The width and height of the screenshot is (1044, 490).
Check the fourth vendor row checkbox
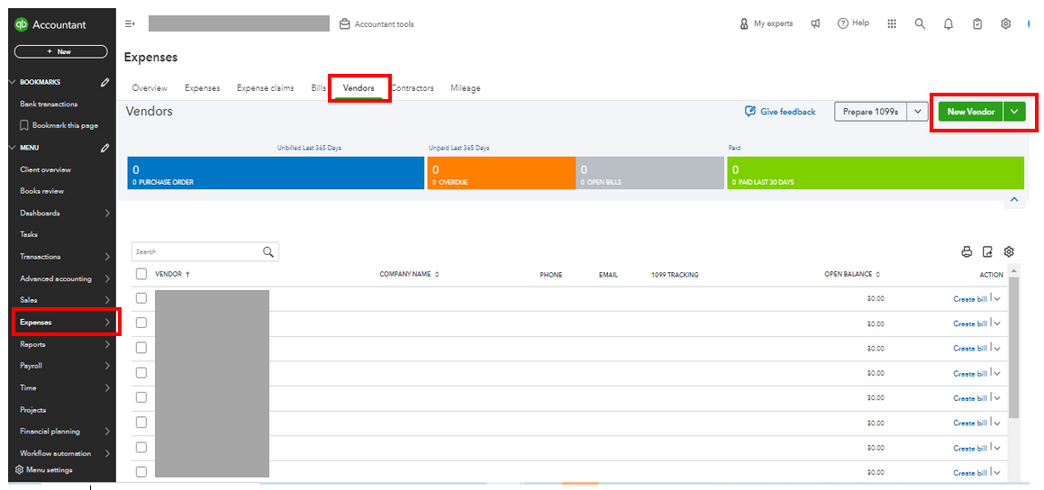[141, 372]
